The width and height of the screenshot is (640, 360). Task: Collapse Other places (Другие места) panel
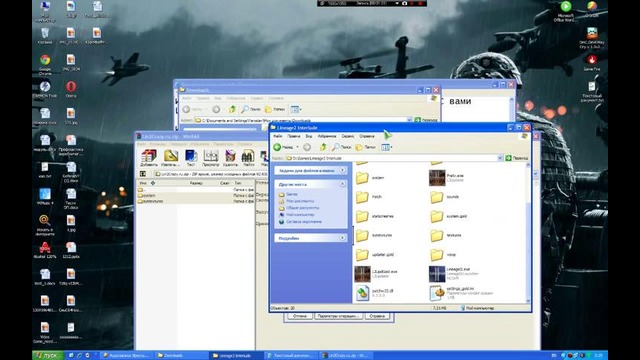[x=342, y=184]
